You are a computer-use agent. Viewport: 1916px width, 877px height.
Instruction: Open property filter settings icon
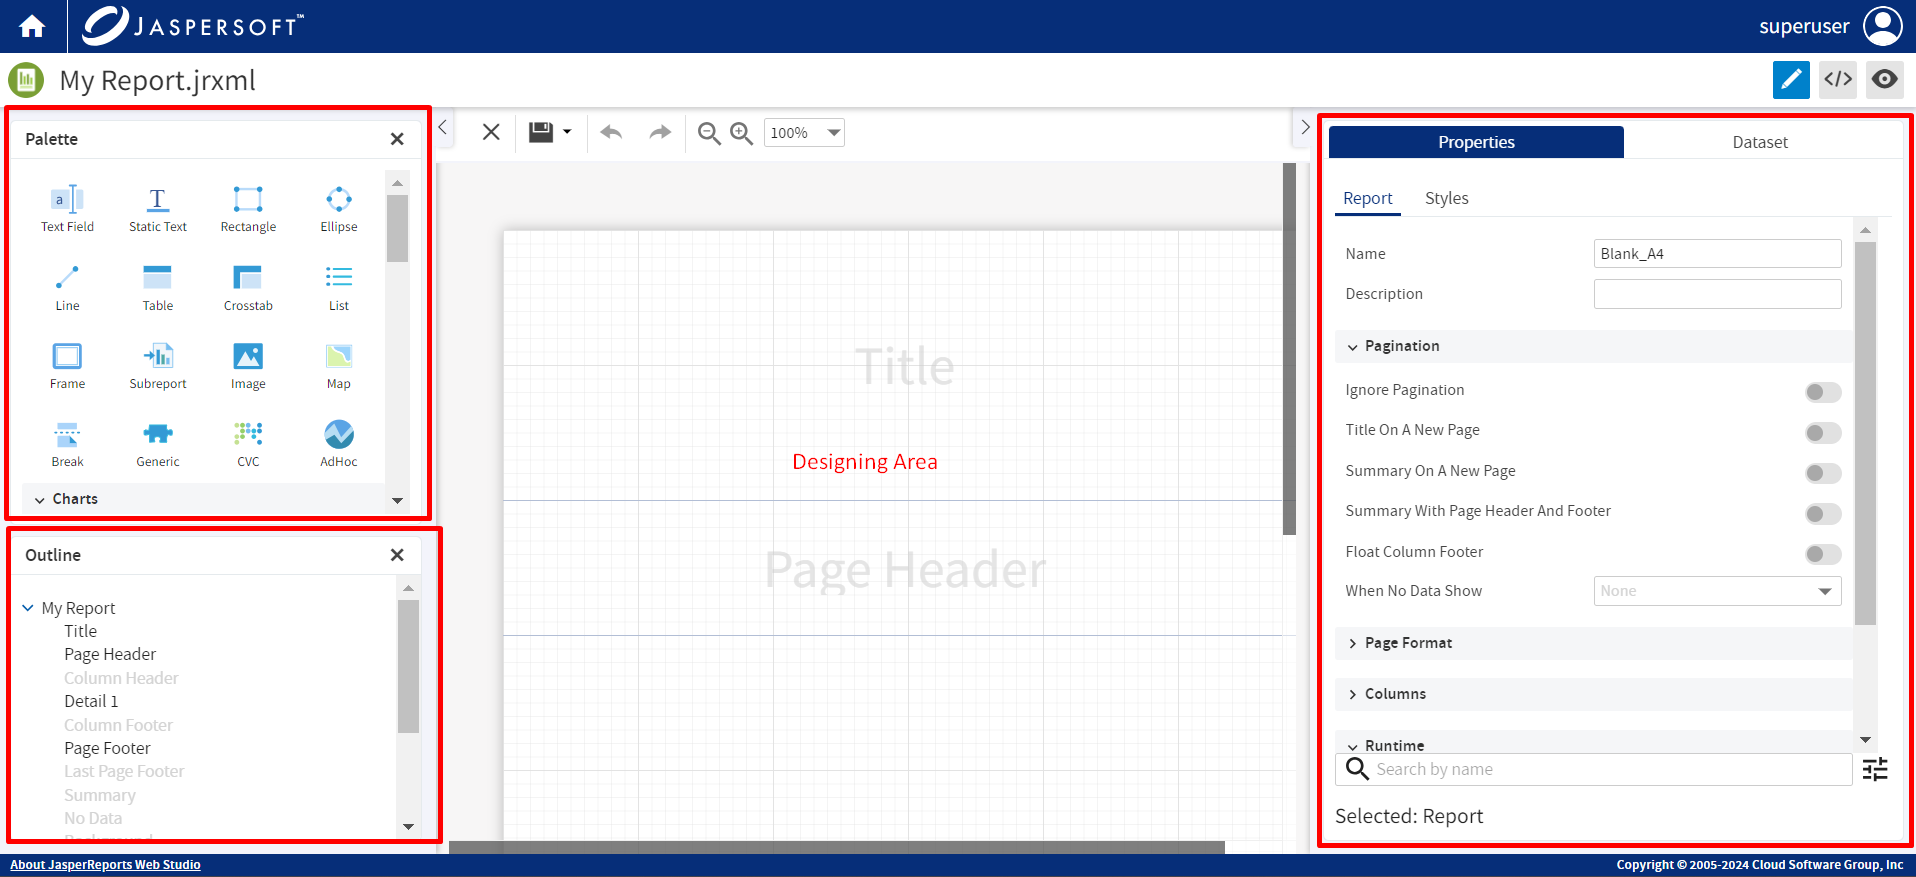[x=1875, y=769]
